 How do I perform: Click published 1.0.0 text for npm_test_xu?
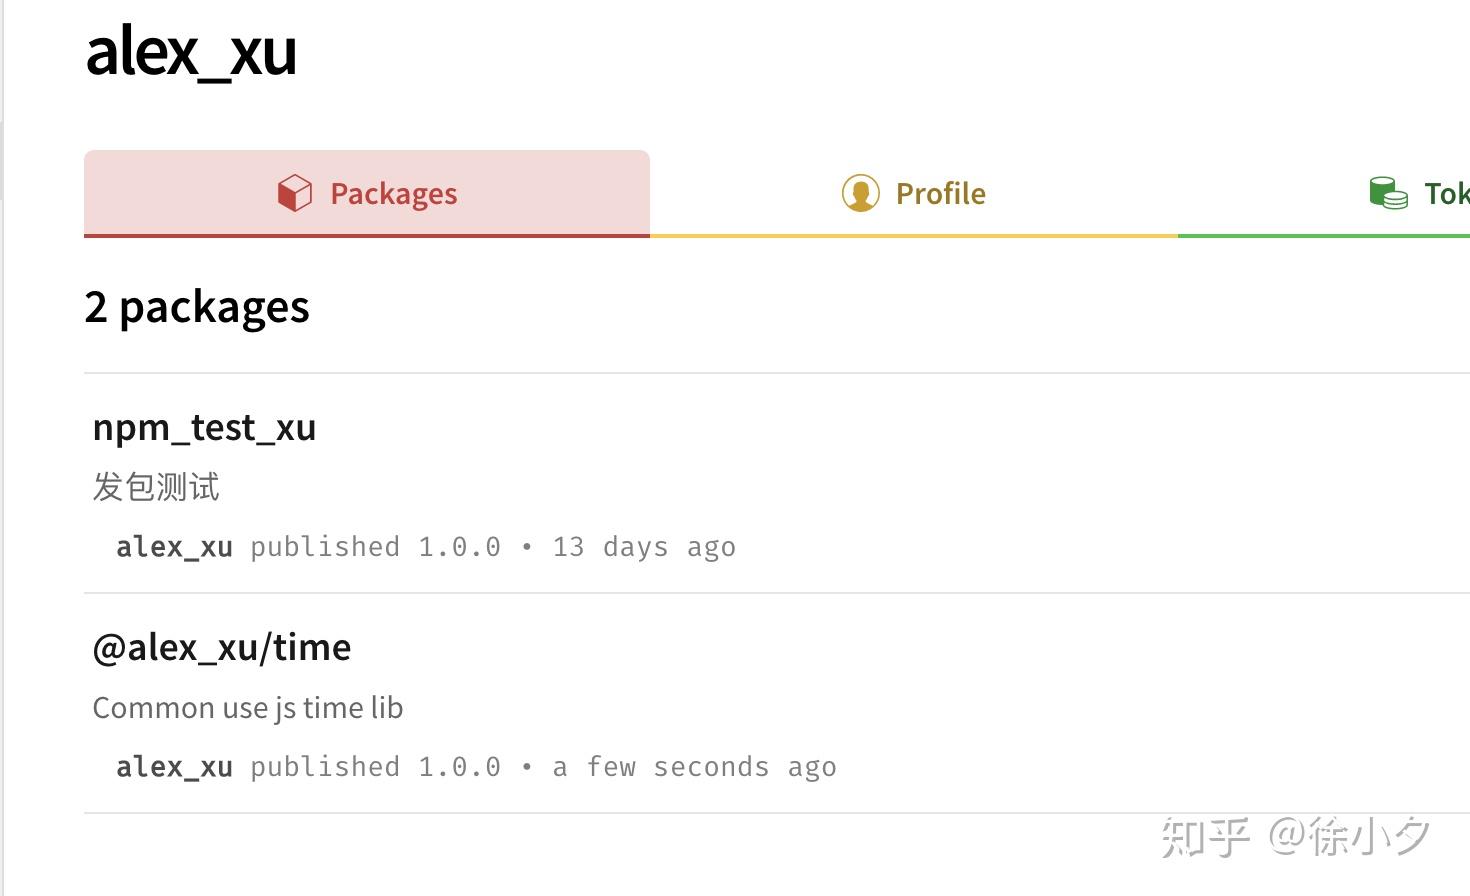pyautogui.click(x=375, y=547)
